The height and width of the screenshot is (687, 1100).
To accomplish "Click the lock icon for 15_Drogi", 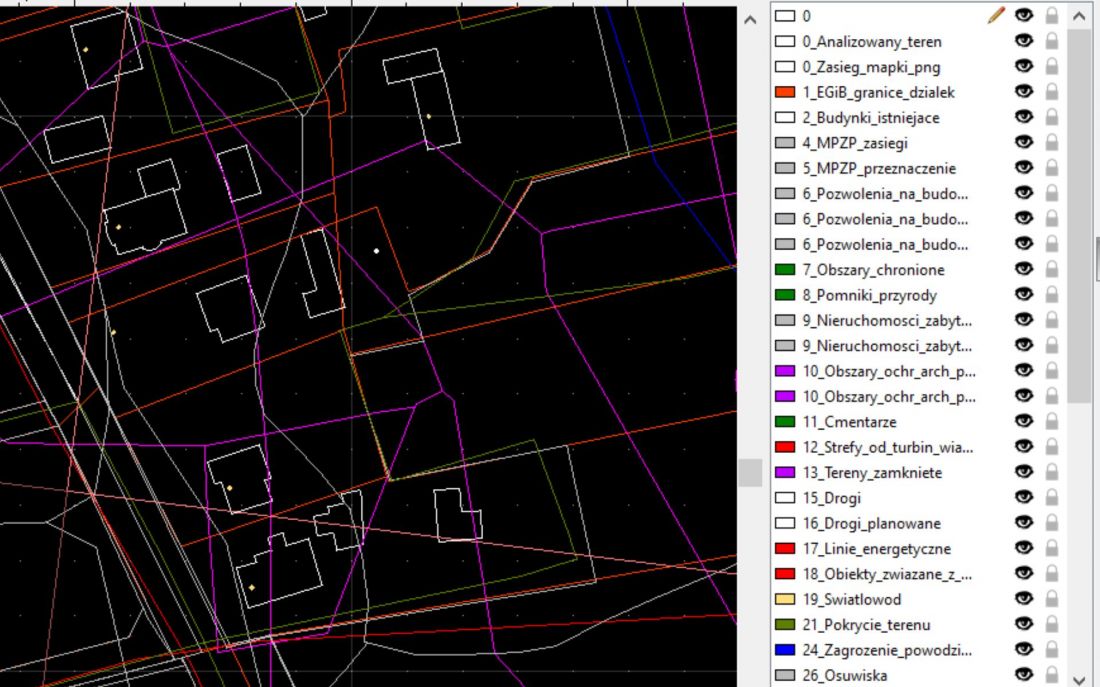I will (x=1052, y=498).
